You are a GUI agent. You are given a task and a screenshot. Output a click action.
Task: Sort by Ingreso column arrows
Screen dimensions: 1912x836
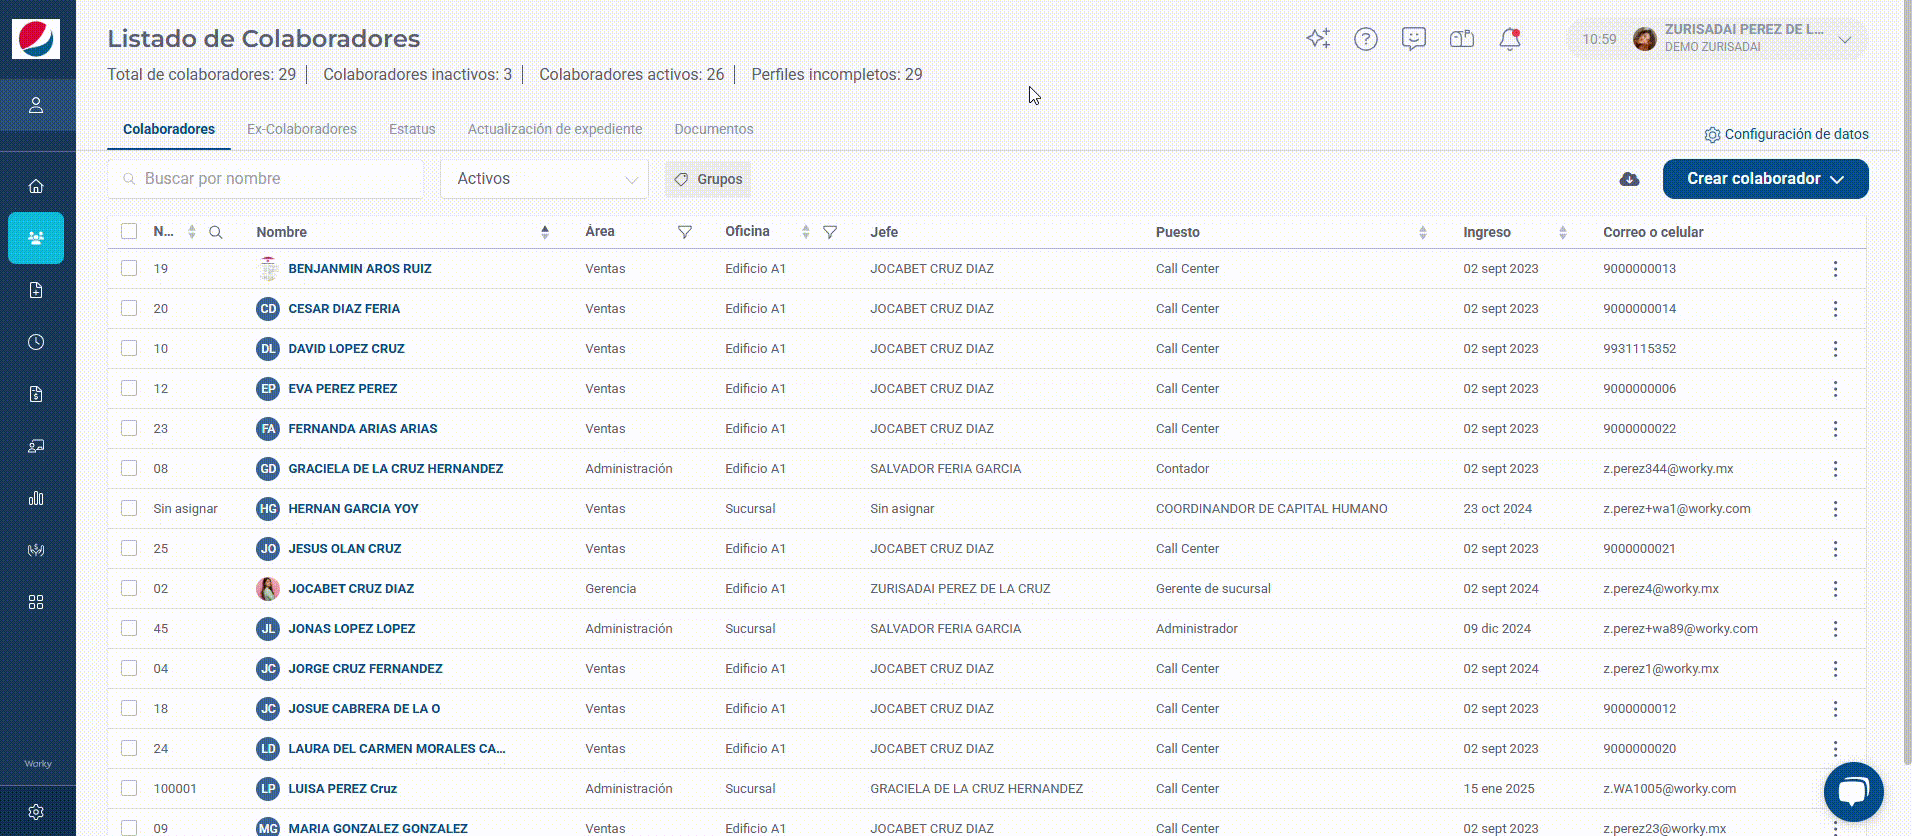coord(1563,232)
